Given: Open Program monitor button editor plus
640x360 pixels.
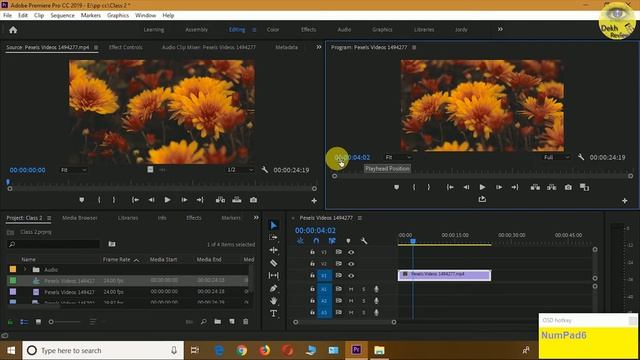Looking at the screenshot, I should click(624, 200).
